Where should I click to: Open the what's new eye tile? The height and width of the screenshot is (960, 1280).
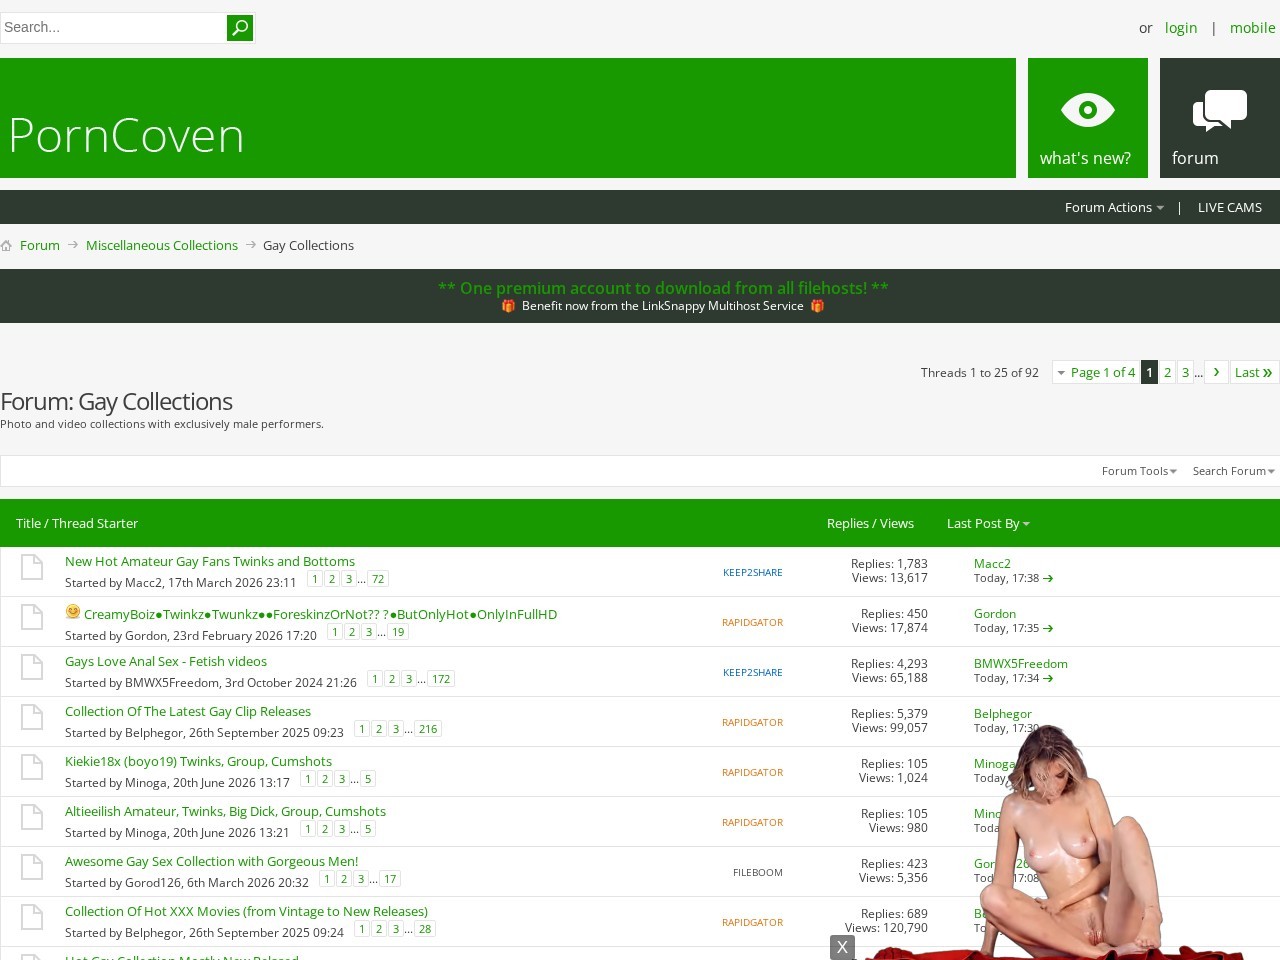pyautogui.click(x=1088, y=118)
